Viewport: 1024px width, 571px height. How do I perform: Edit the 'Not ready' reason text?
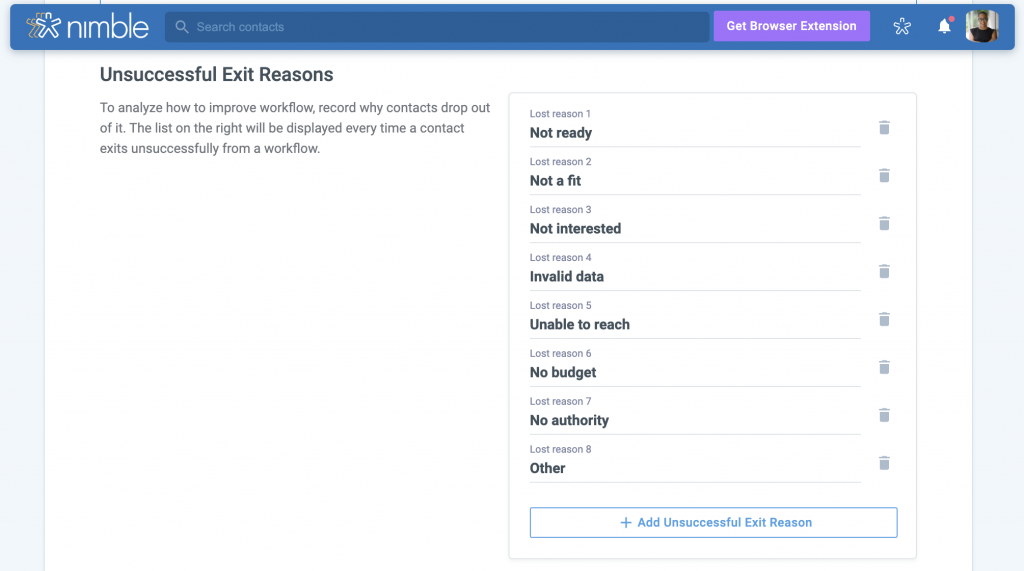tap(694, 133)
